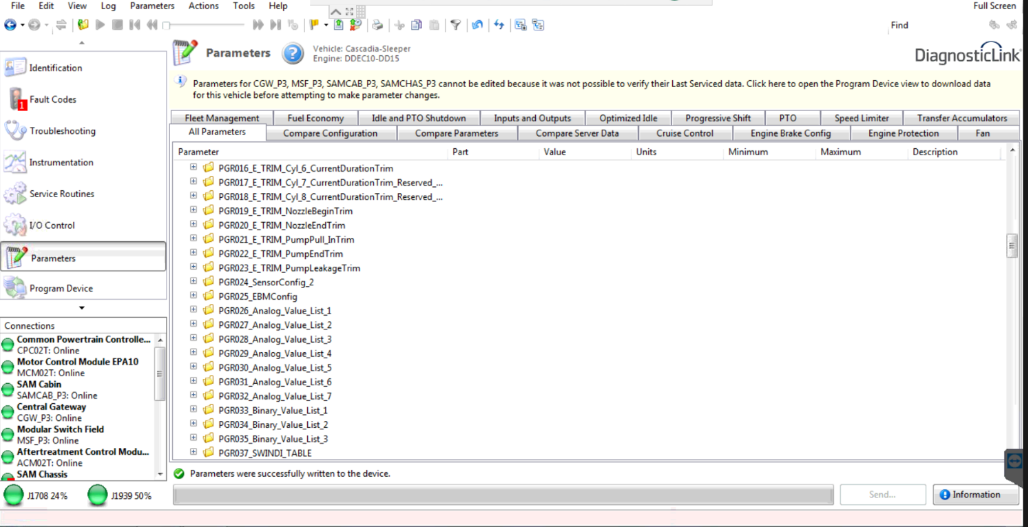Expand sidebar with the downward arrow below Program Device
Image resolution: width=1028 pixels, height=527 pixels.
tap(82, 307)
